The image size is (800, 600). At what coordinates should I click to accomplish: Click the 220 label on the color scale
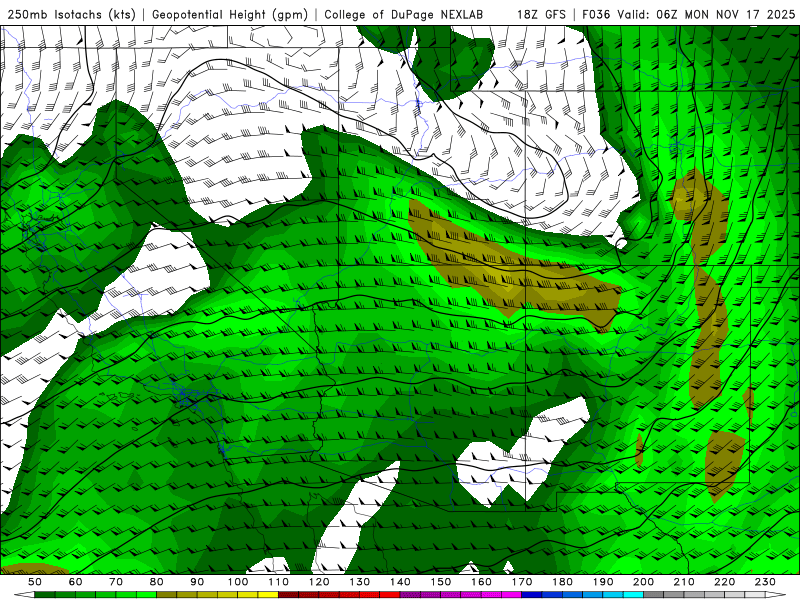724,582
